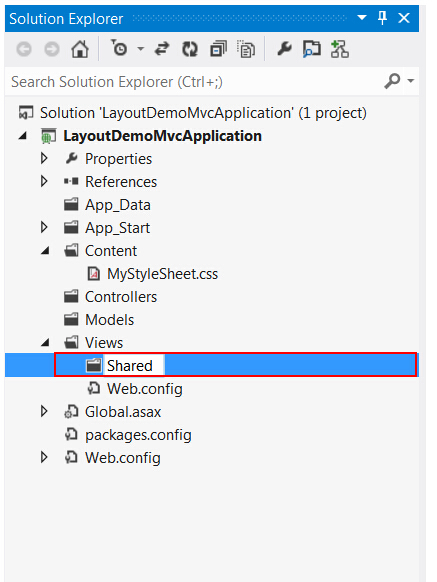Viewport: 437px width, 582px height.
Task: Expand the Properties node
Action: point(44,158)
